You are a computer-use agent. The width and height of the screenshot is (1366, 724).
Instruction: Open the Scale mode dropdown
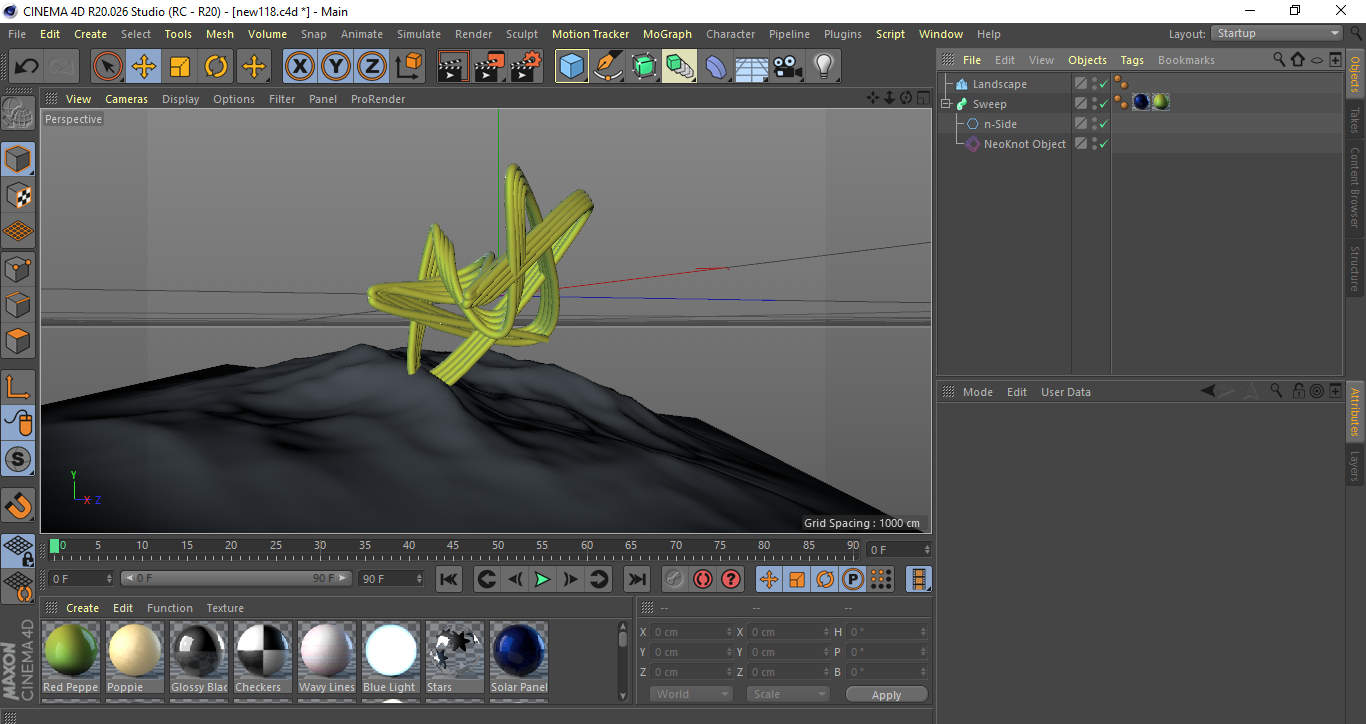click(x=788, y=694)
